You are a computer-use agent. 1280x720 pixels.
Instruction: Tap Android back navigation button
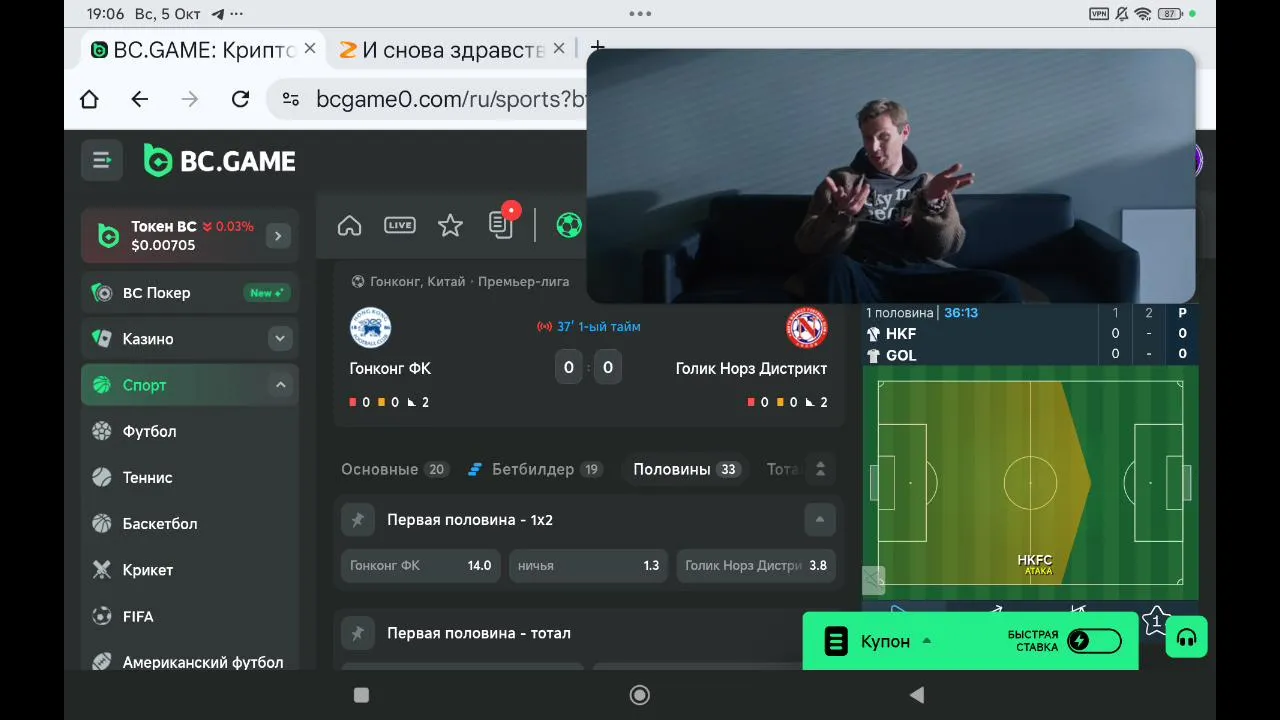(917, 695)
